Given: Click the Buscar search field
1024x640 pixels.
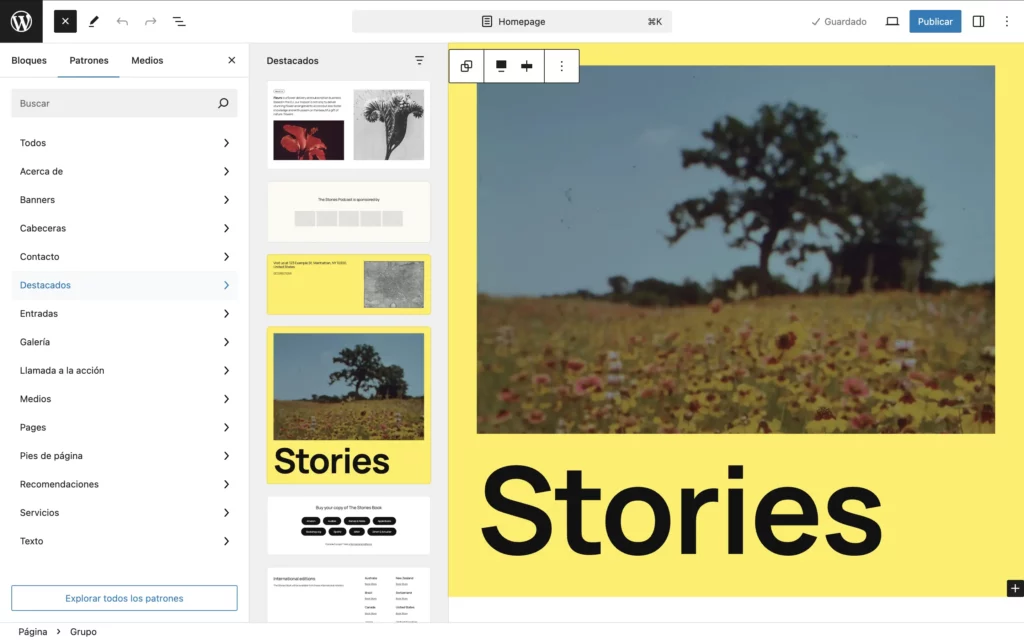Looking at the screenshot, I should [x=115, y=103].
